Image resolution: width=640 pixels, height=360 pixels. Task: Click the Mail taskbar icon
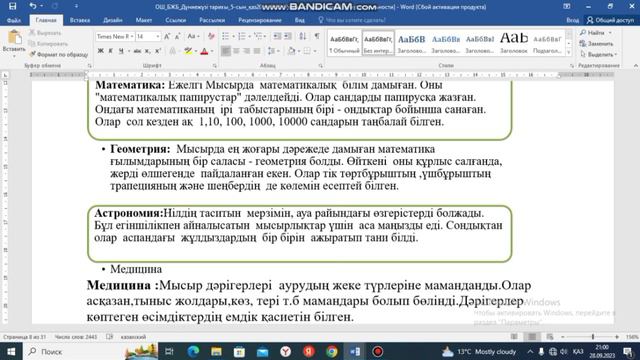[x=262, y=351]
